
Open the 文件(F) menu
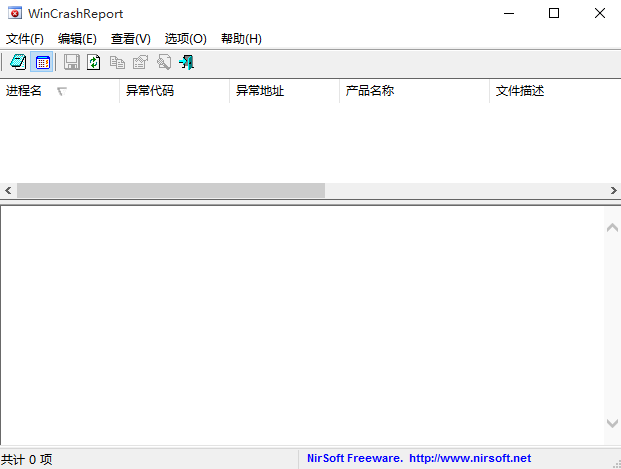(x=25, y=39)
